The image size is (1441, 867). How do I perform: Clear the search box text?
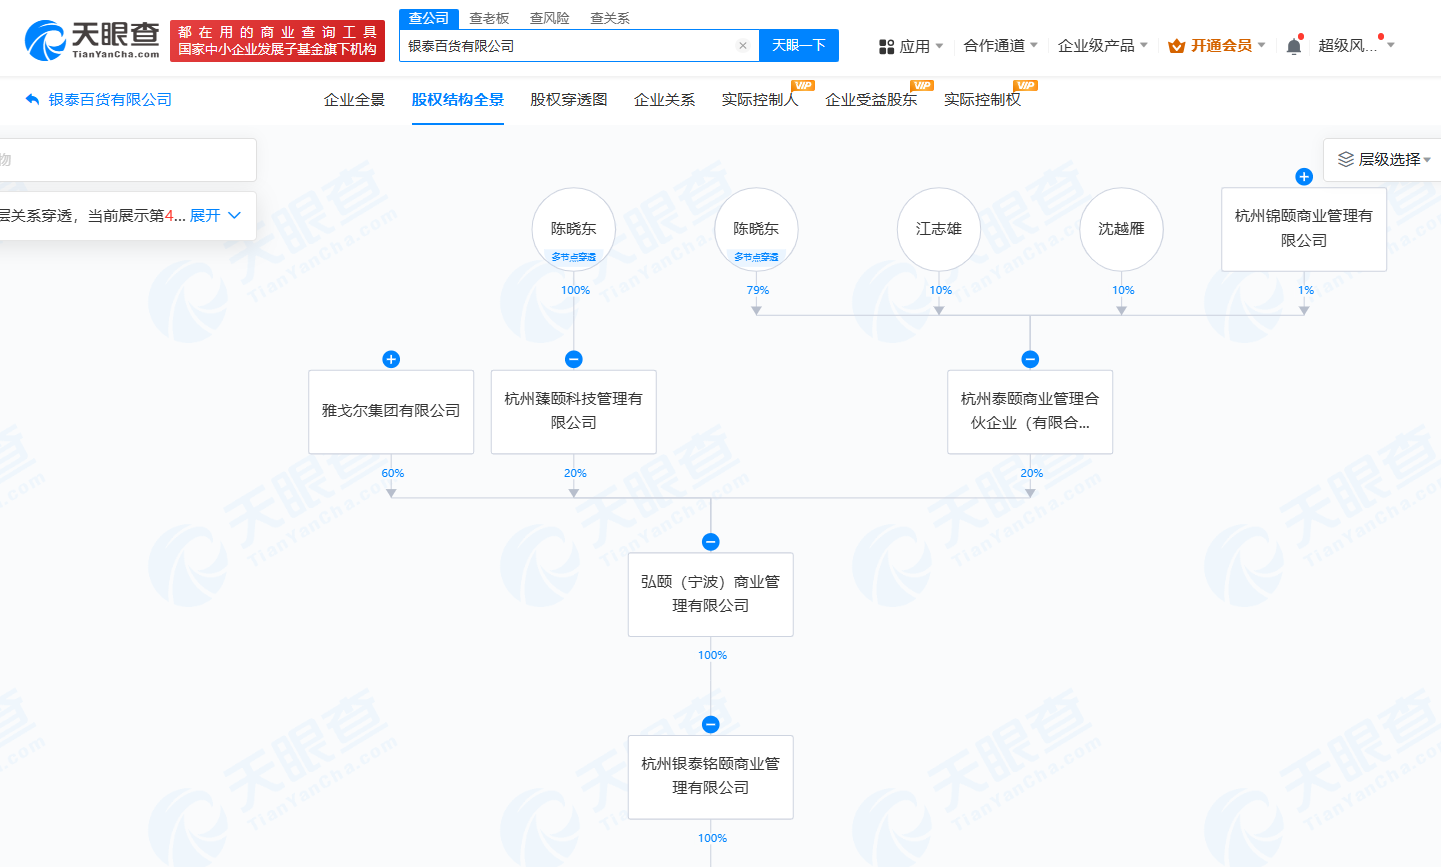click(x=743, y=46)
